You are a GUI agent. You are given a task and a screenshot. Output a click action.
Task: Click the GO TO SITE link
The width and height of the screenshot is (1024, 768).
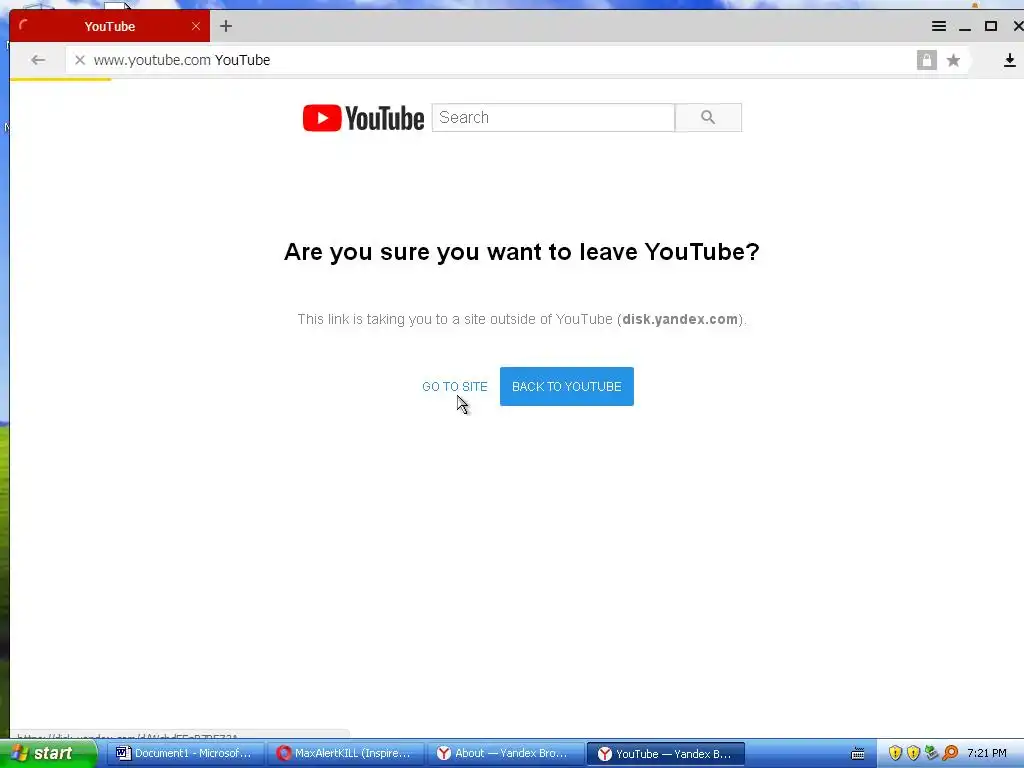point(455,387)
